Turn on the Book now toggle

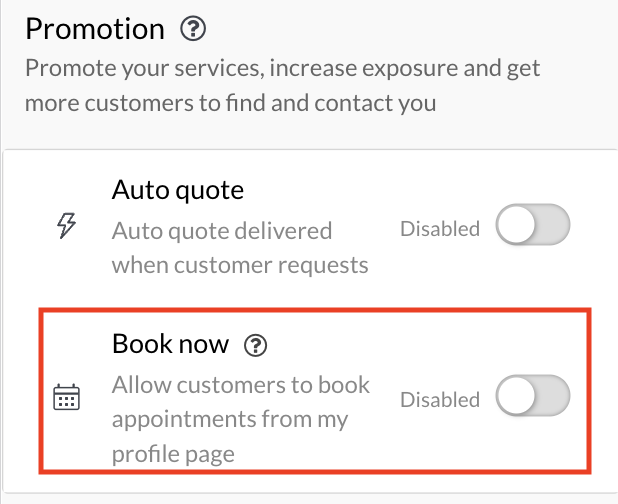pyautogui.click(x=533, y=398)
